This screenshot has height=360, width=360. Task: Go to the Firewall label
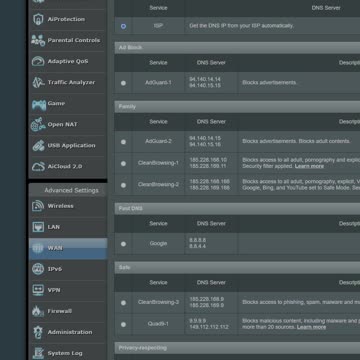(x=60, y=311)
